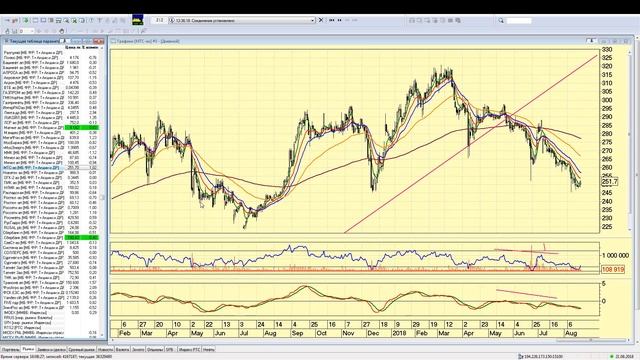Select the ЛУКОЙЛ row in table
This screenshot has height=360, width=640.
click(51, 118)
